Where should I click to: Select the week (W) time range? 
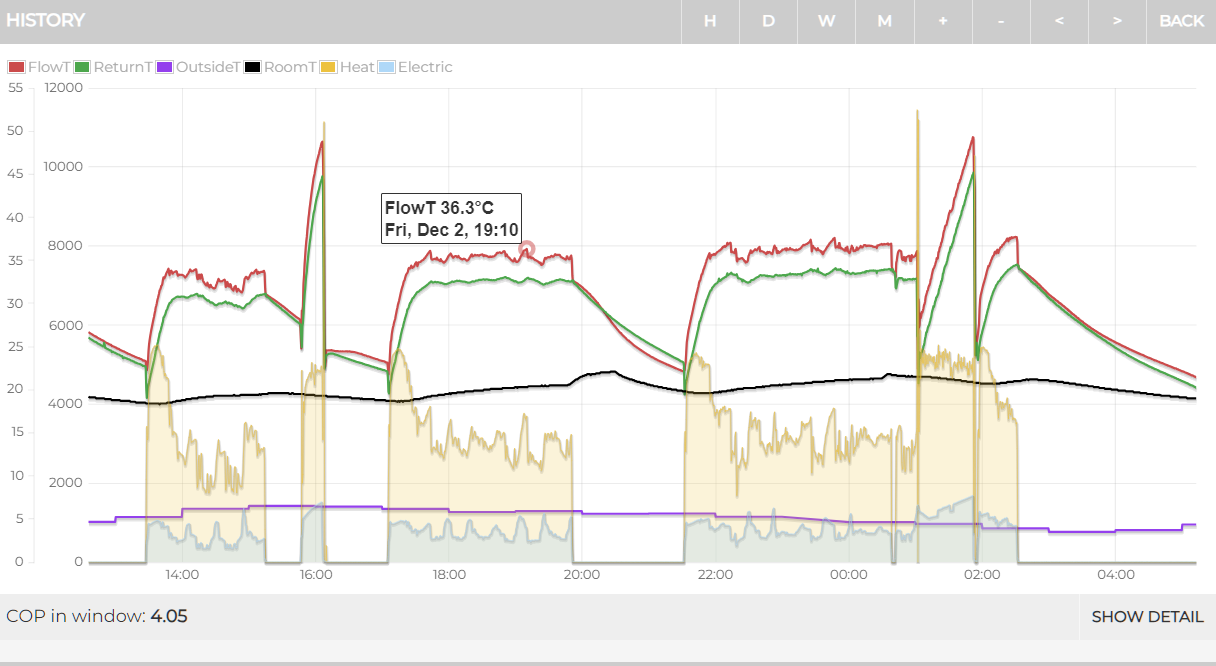tap(826, 21)
